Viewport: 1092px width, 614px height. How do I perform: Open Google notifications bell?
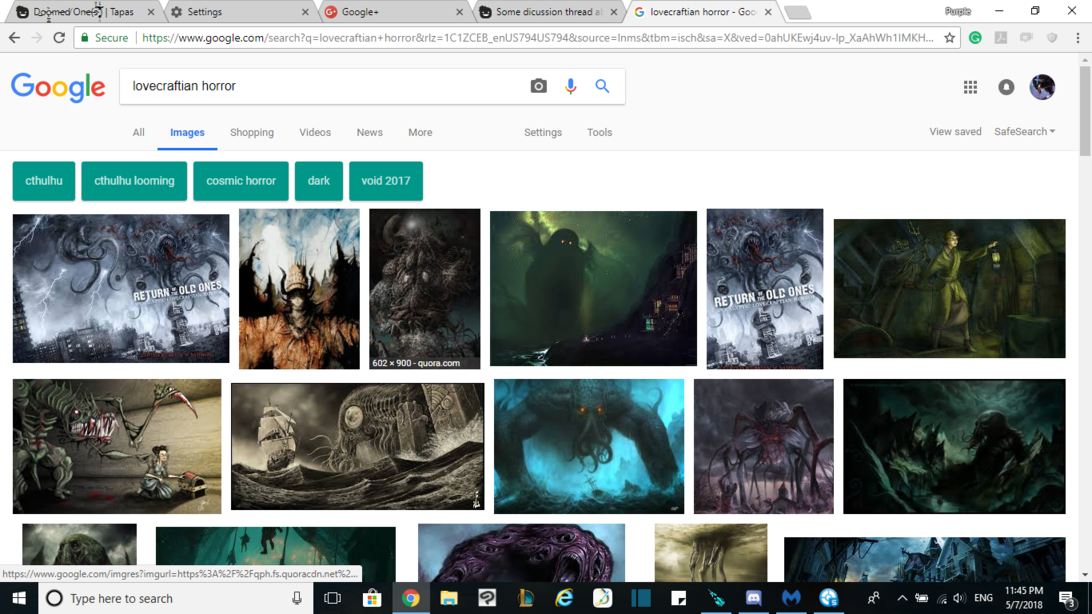pos(1006,87)
